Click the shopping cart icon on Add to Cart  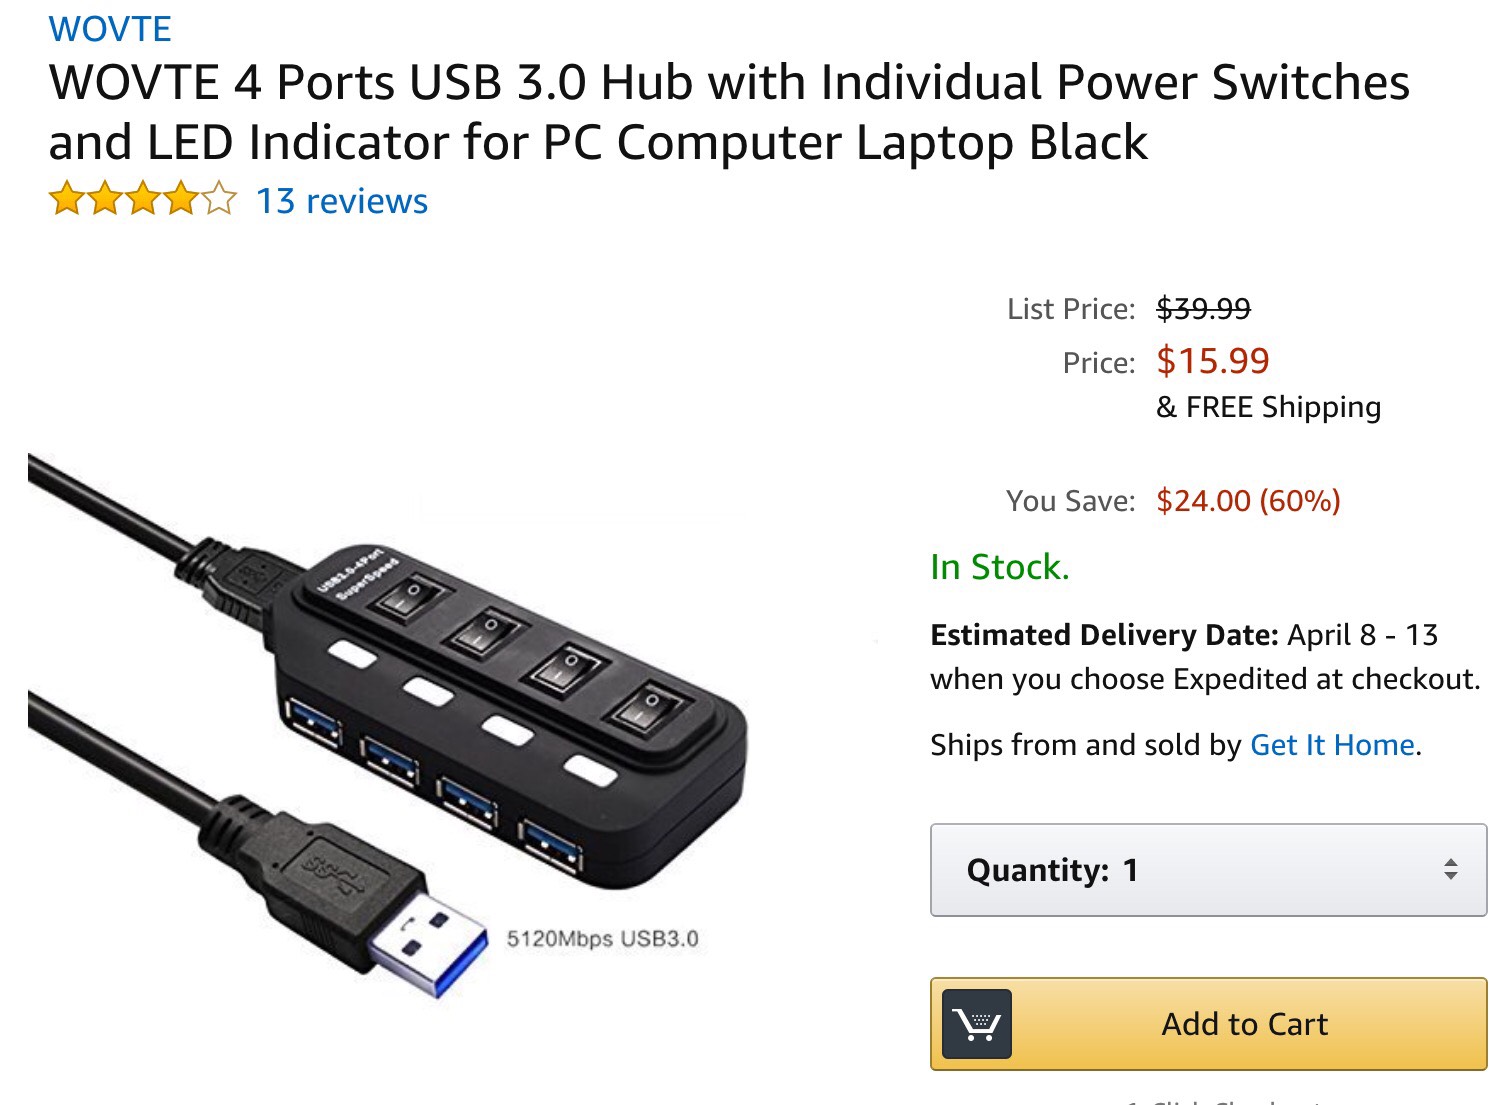point(978,1024)
